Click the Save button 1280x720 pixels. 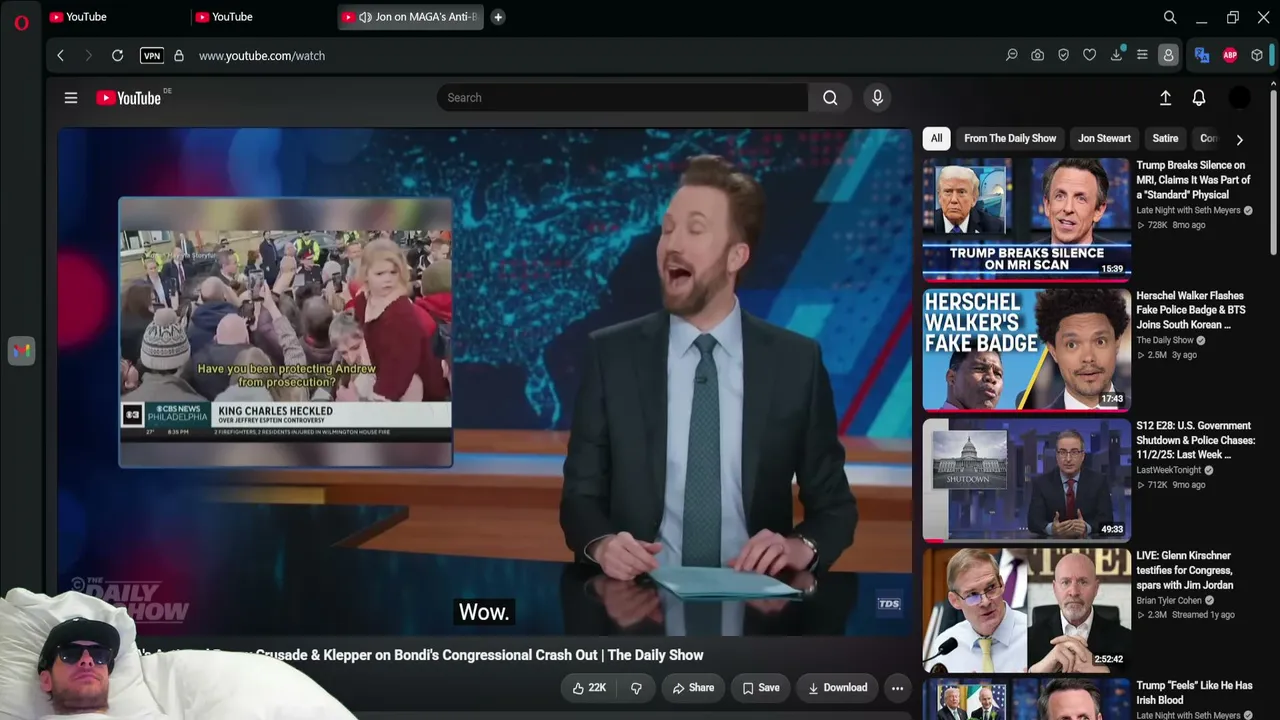click(761, 688)
